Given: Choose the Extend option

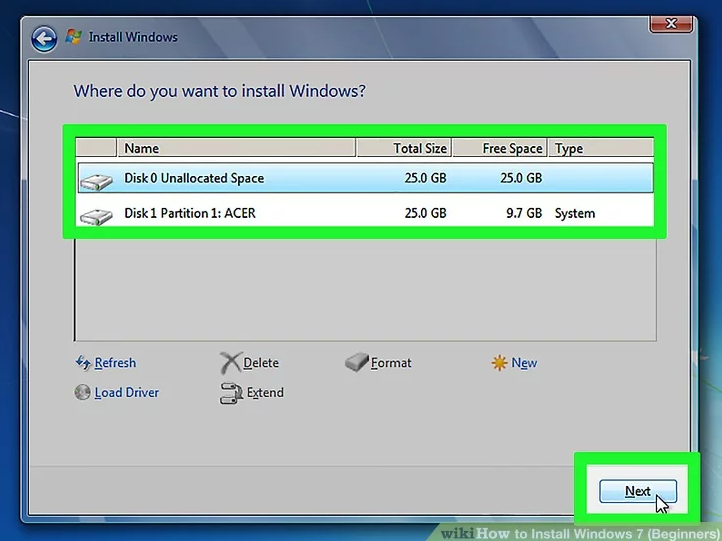Looking at the screenshot, I should click(265, 392).
